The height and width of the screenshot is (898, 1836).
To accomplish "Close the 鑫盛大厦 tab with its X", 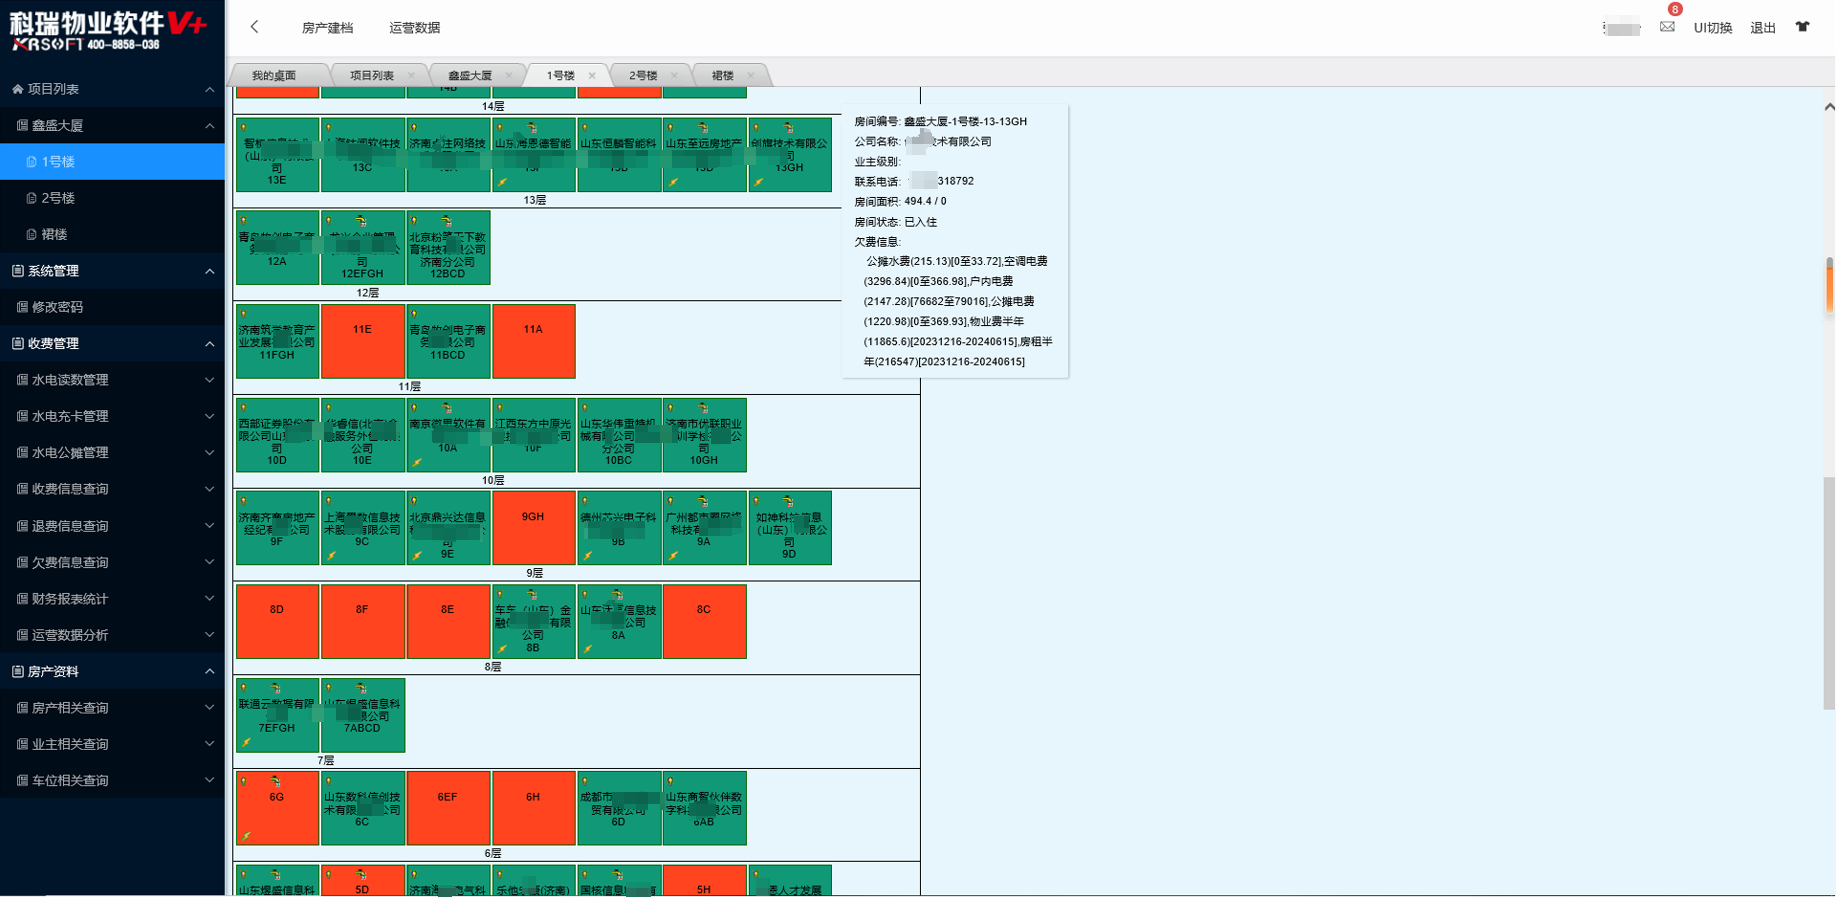I will [x=509, y=76].
